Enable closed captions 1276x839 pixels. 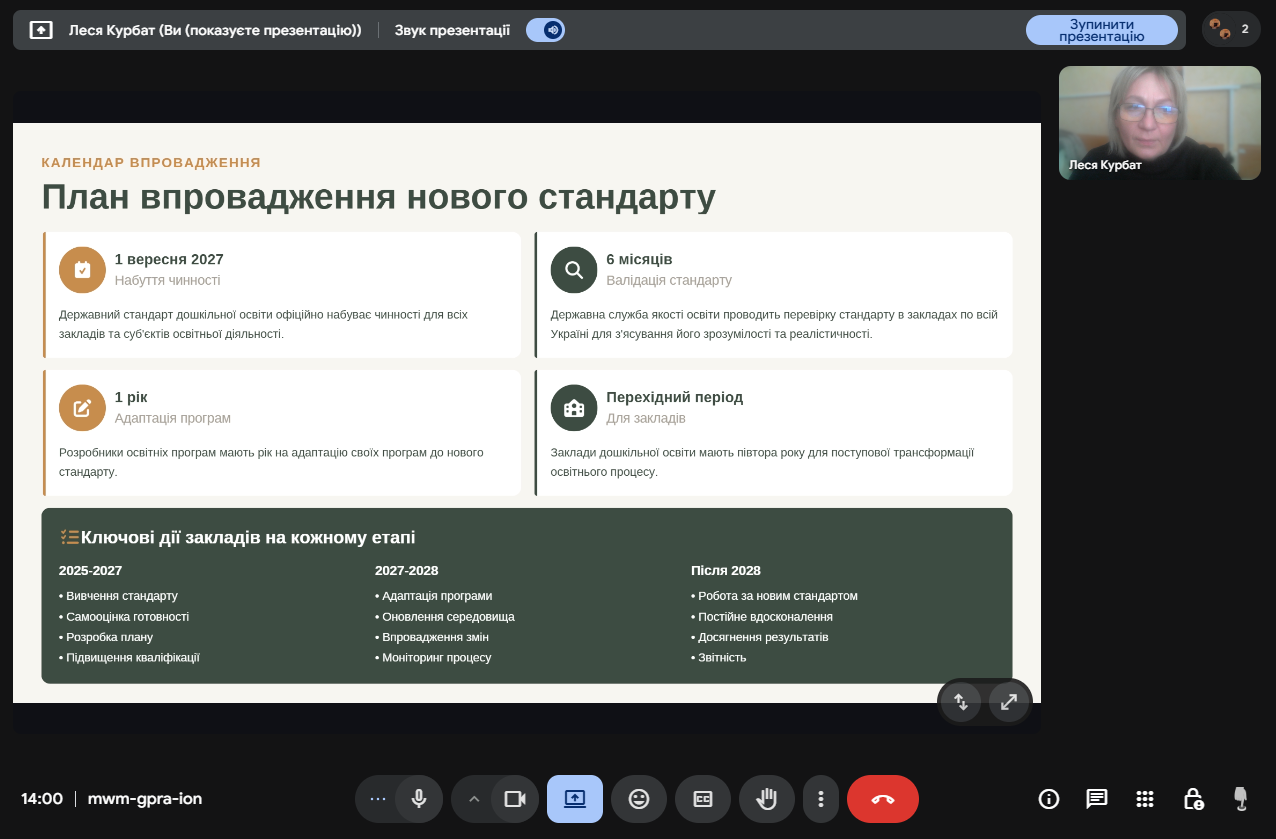tap(703, 799)
